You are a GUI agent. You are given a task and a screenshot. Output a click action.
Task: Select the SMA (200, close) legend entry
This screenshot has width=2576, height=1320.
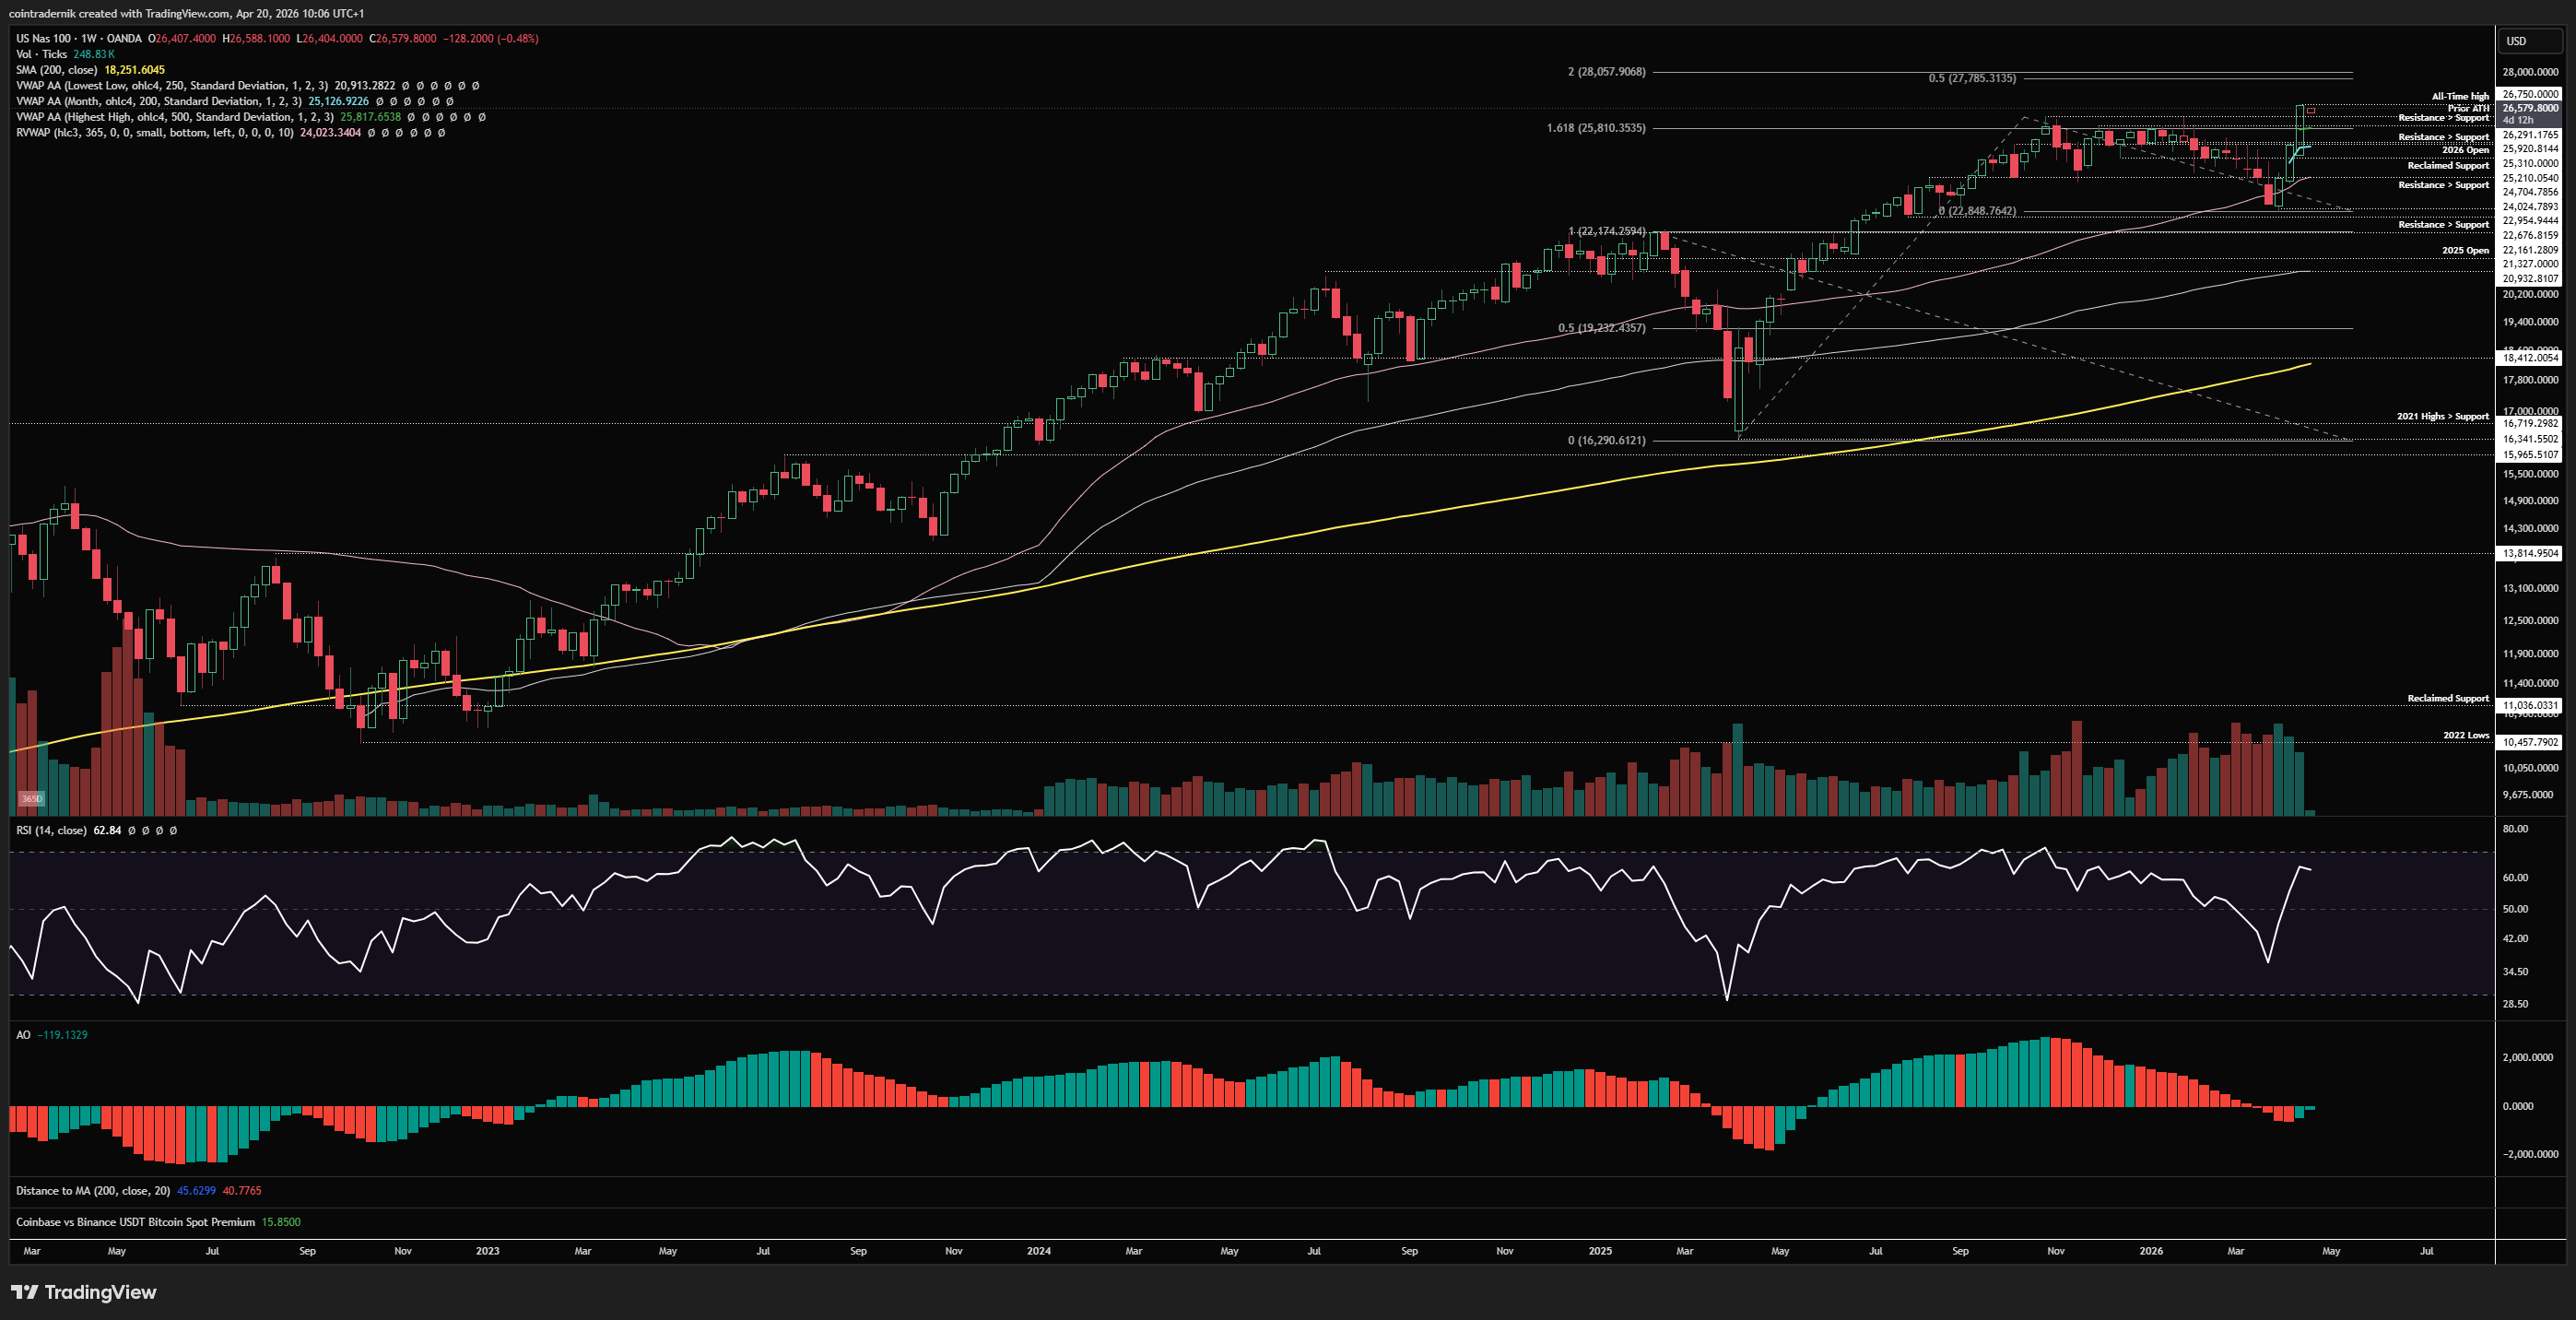(56, 70)
